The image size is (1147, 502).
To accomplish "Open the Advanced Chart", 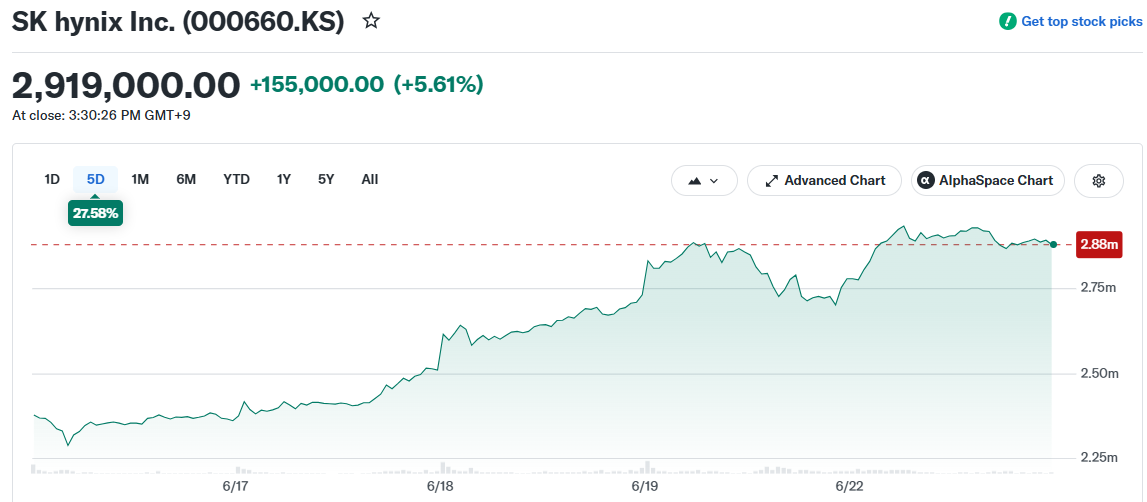I will 824,181.
